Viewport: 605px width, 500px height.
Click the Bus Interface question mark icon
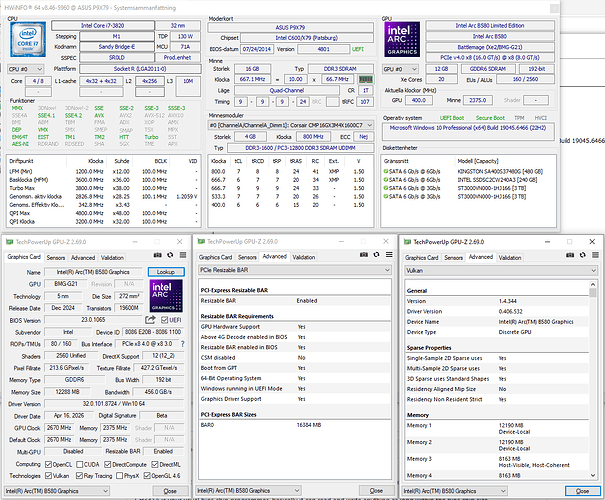pos(183,344)
